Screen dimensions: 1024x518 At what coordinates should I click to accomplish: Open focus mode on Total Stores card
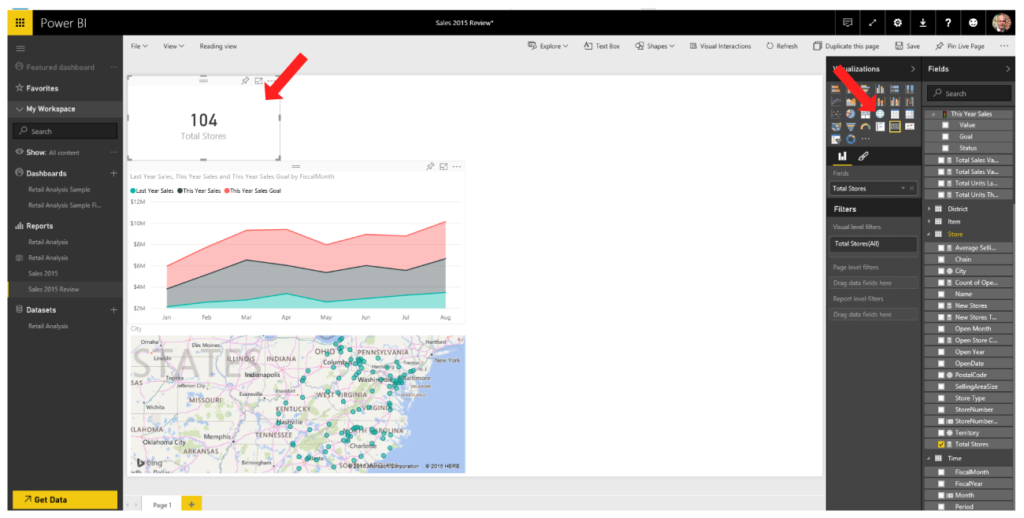point(259,81)
